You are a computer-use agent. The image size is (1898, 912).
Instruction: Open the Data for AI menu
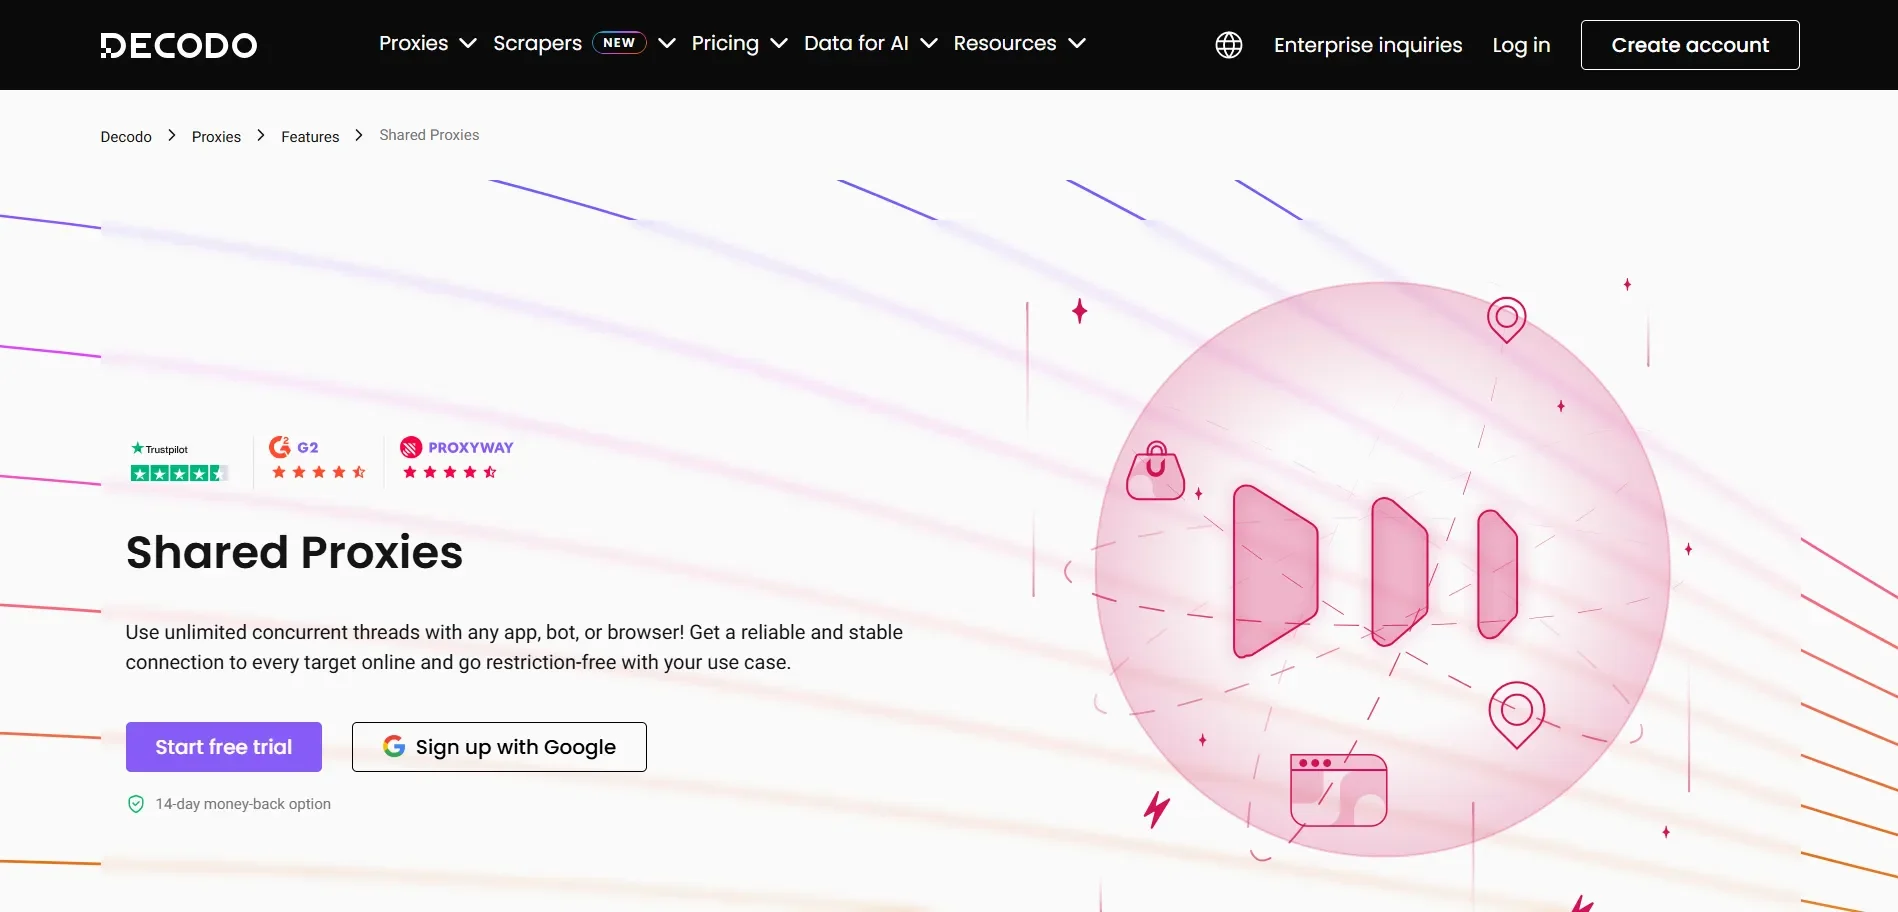coord(856,43)
